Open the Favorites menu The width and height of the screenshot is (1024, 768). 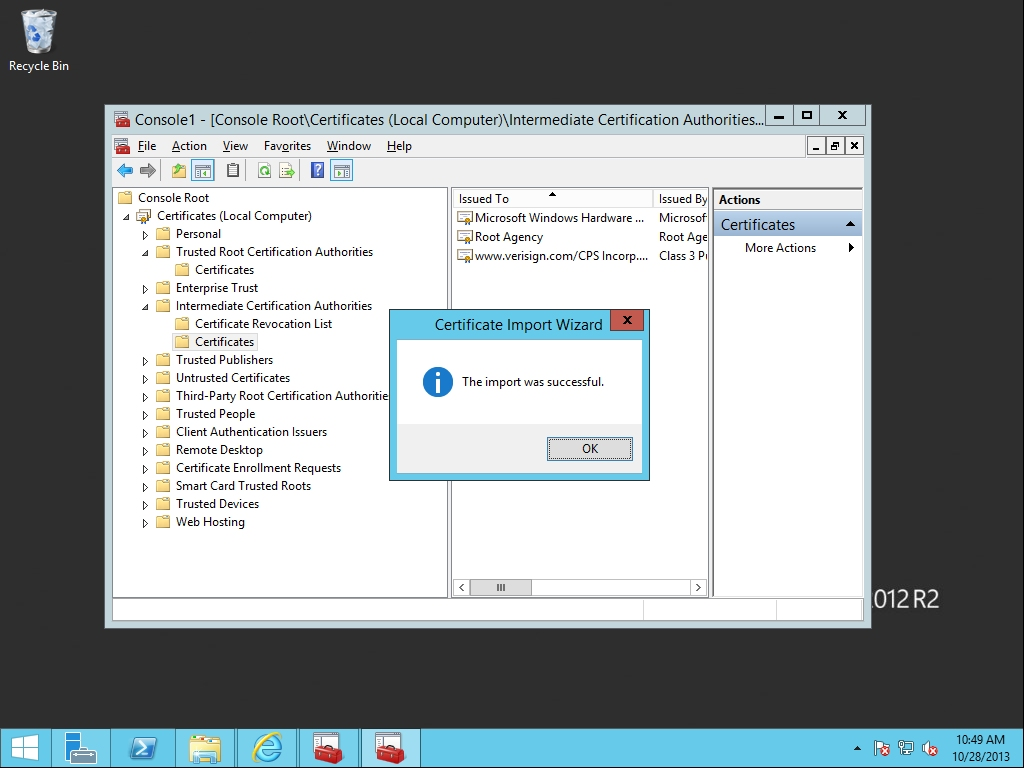(287, 146)
